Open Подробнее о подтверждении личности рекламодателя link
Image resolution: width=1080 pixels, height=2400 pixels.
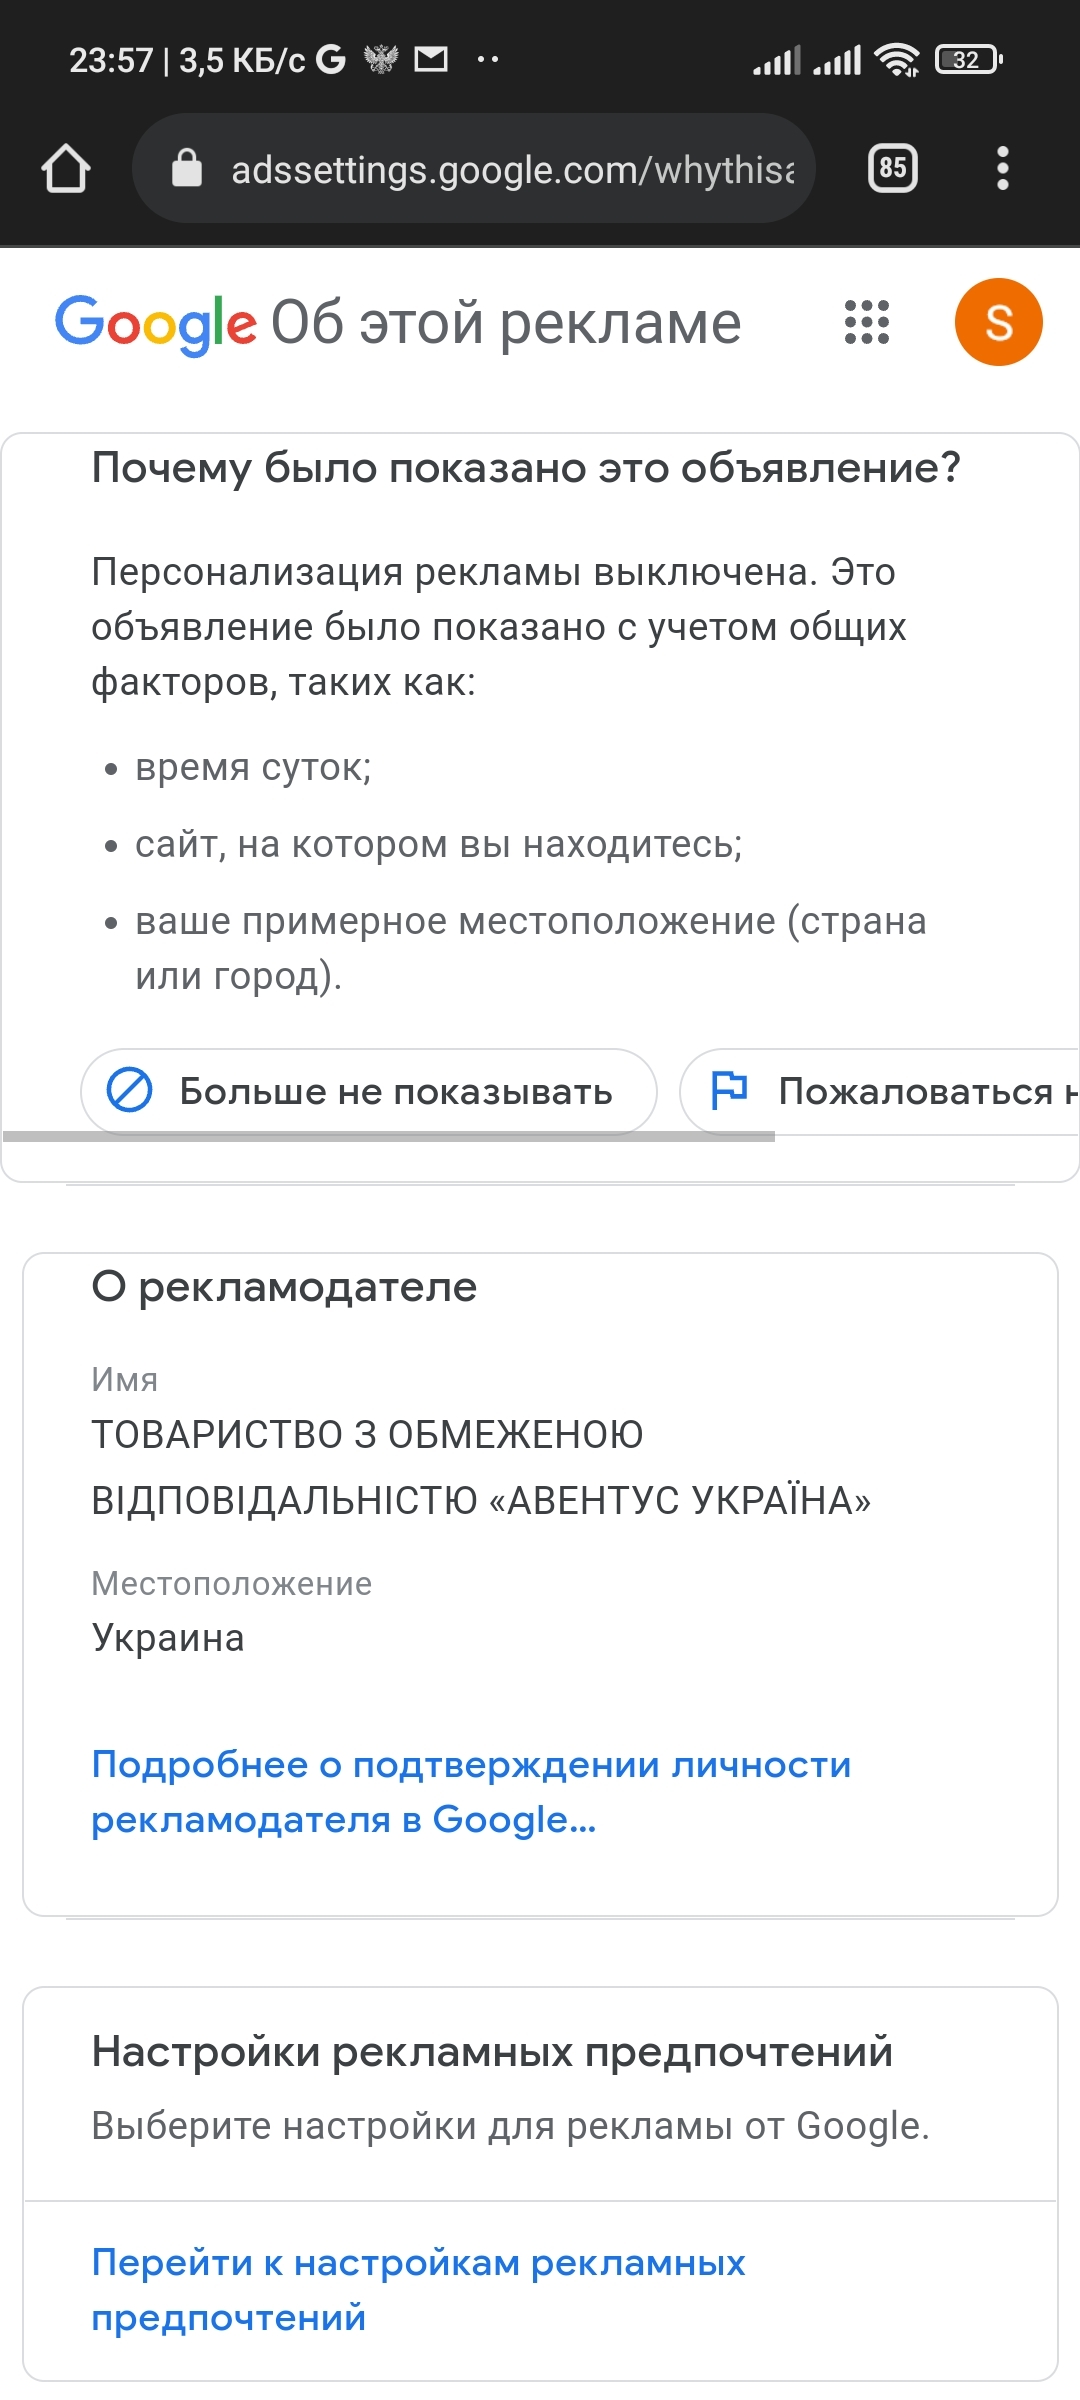[471, 1792]
